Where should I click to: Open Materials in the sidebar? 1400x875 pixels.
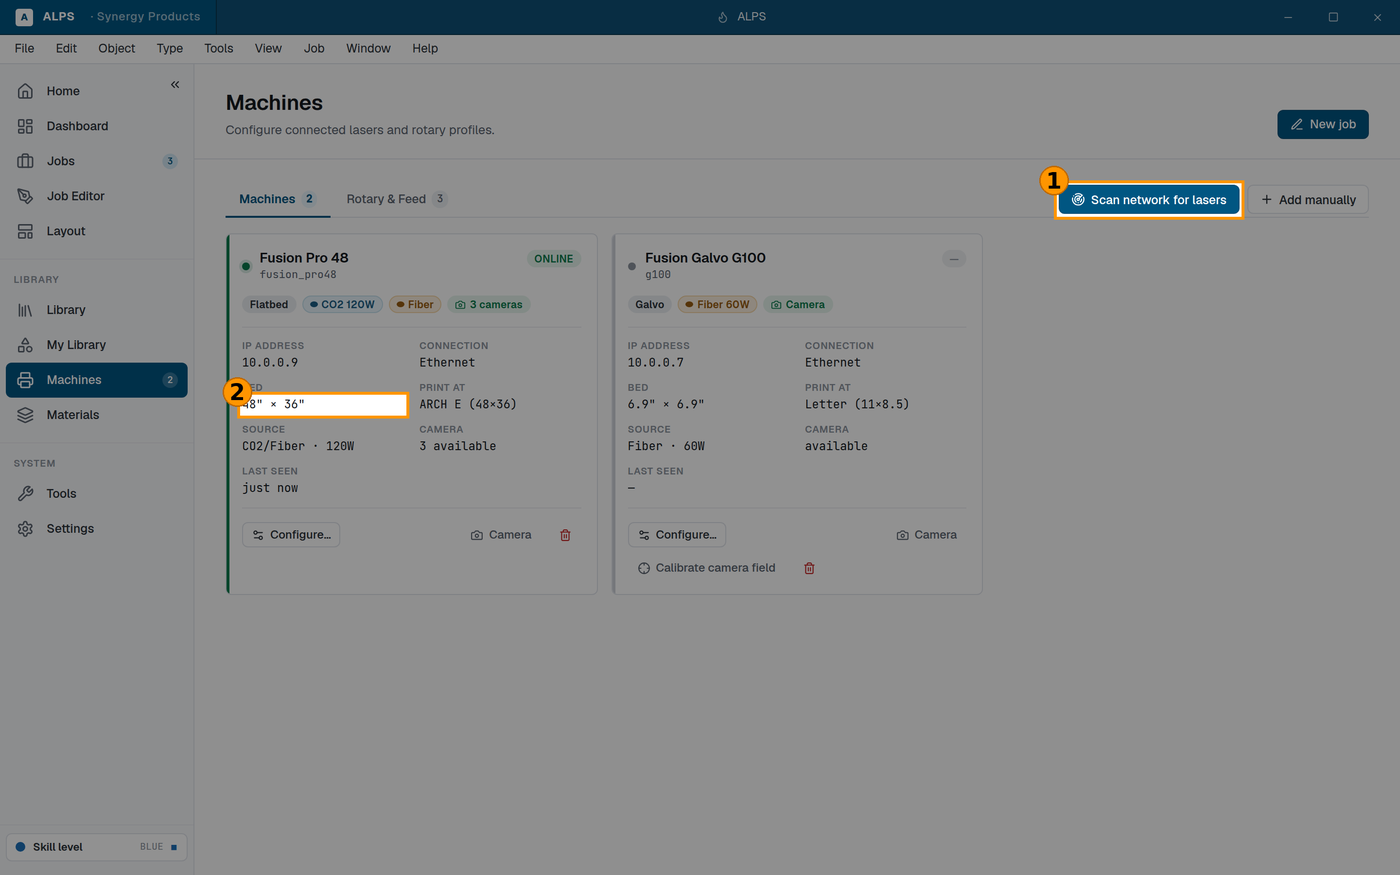click(x=97, y=415)
